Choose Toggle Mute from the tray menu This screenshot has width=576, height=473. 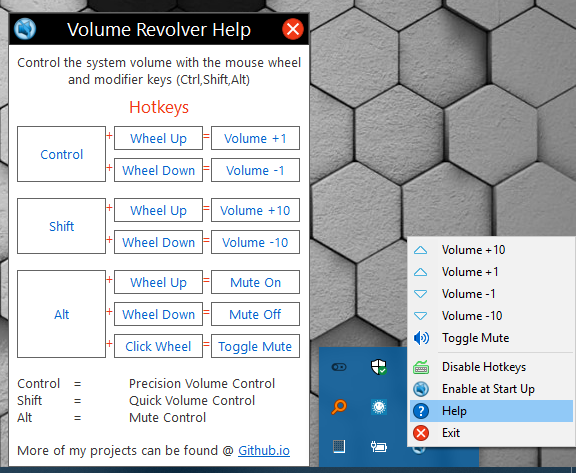click(491, 338)
